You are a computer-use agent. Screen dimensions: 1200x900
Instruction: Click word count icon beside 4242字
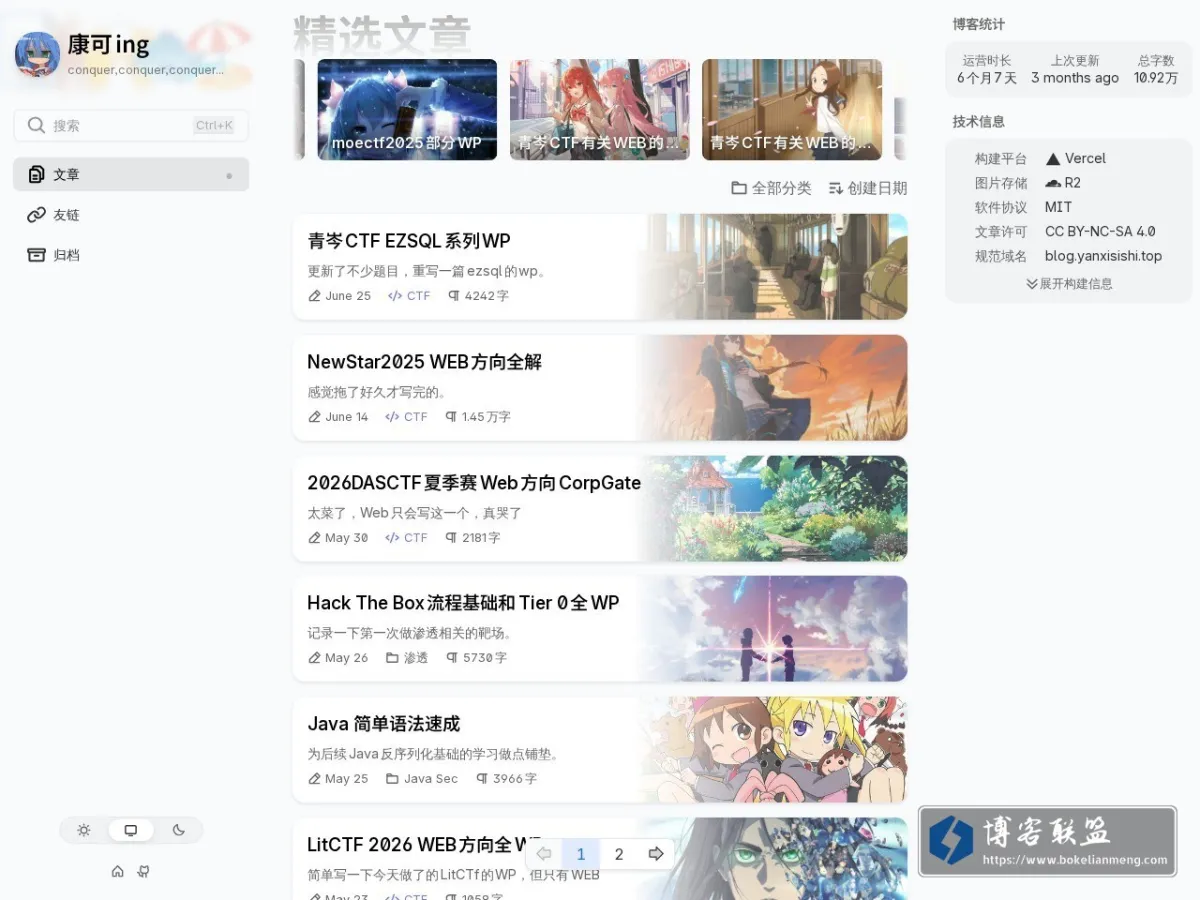click(x=453, y=296)
